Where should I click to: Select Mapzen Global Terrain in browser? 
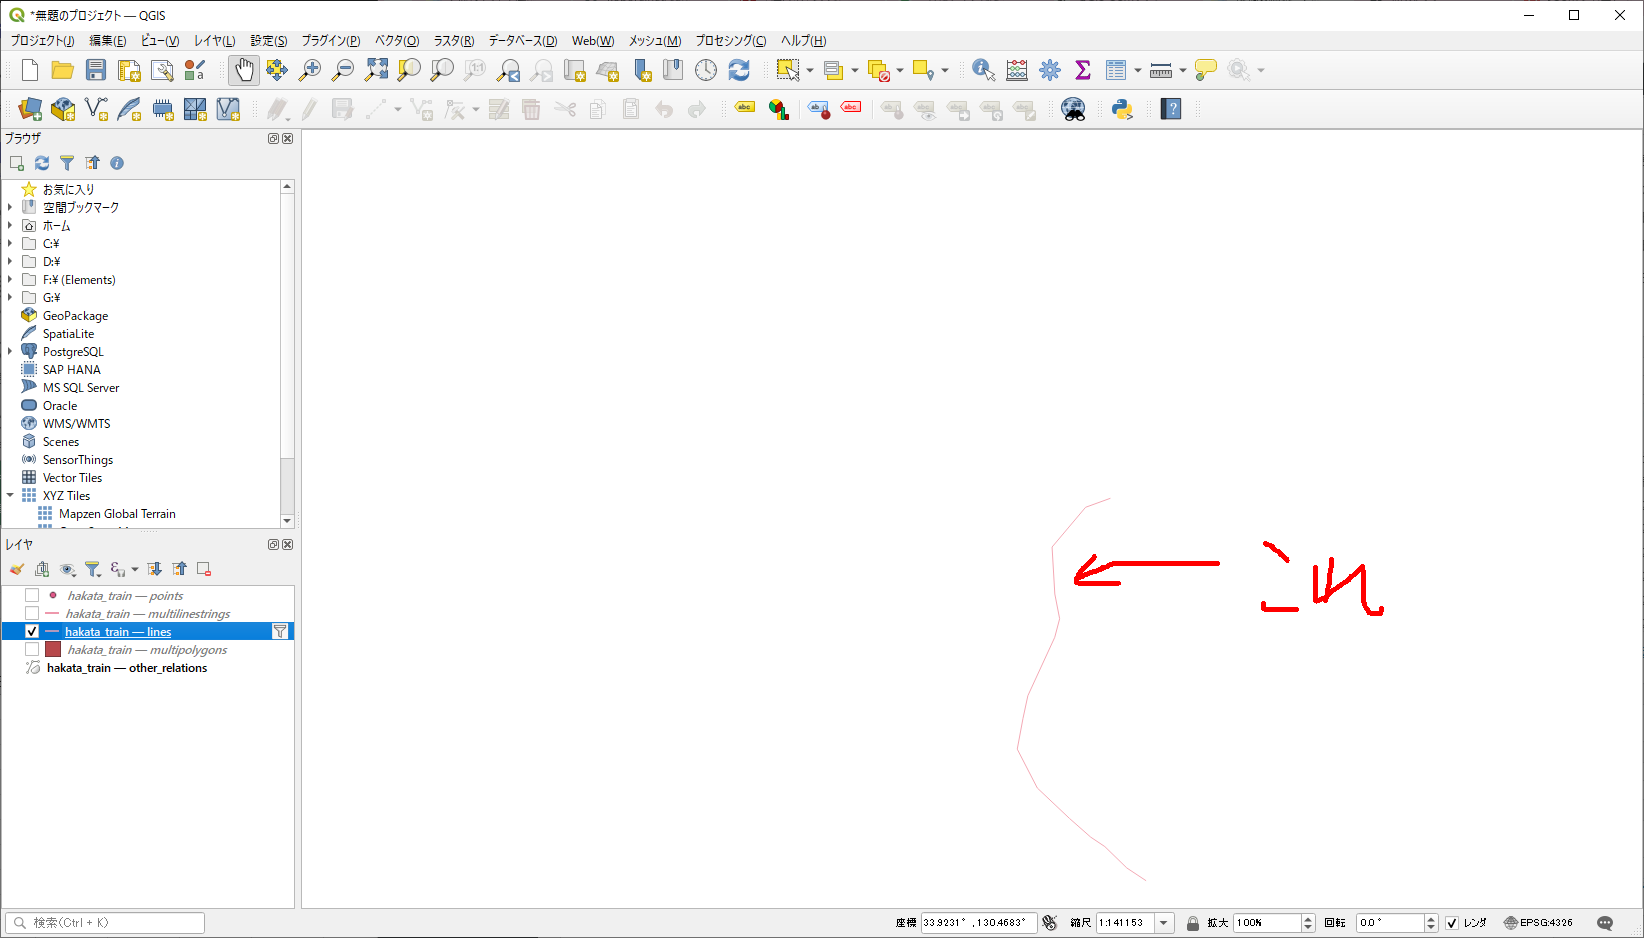tap(117, 514)
